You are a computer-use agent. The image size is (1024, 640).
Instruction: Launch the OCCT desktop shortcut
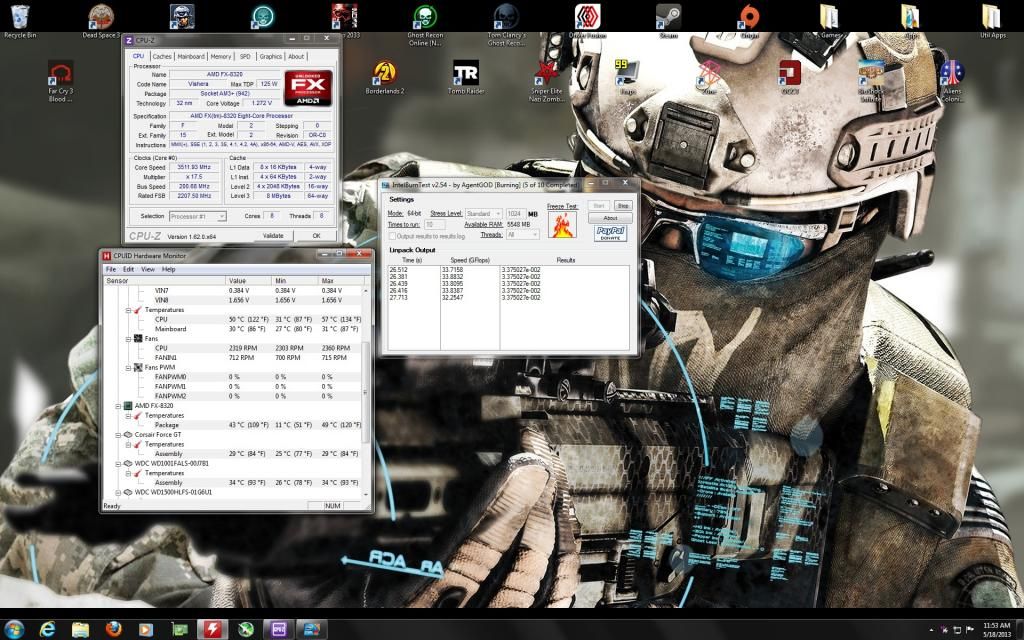pos(790,77)
